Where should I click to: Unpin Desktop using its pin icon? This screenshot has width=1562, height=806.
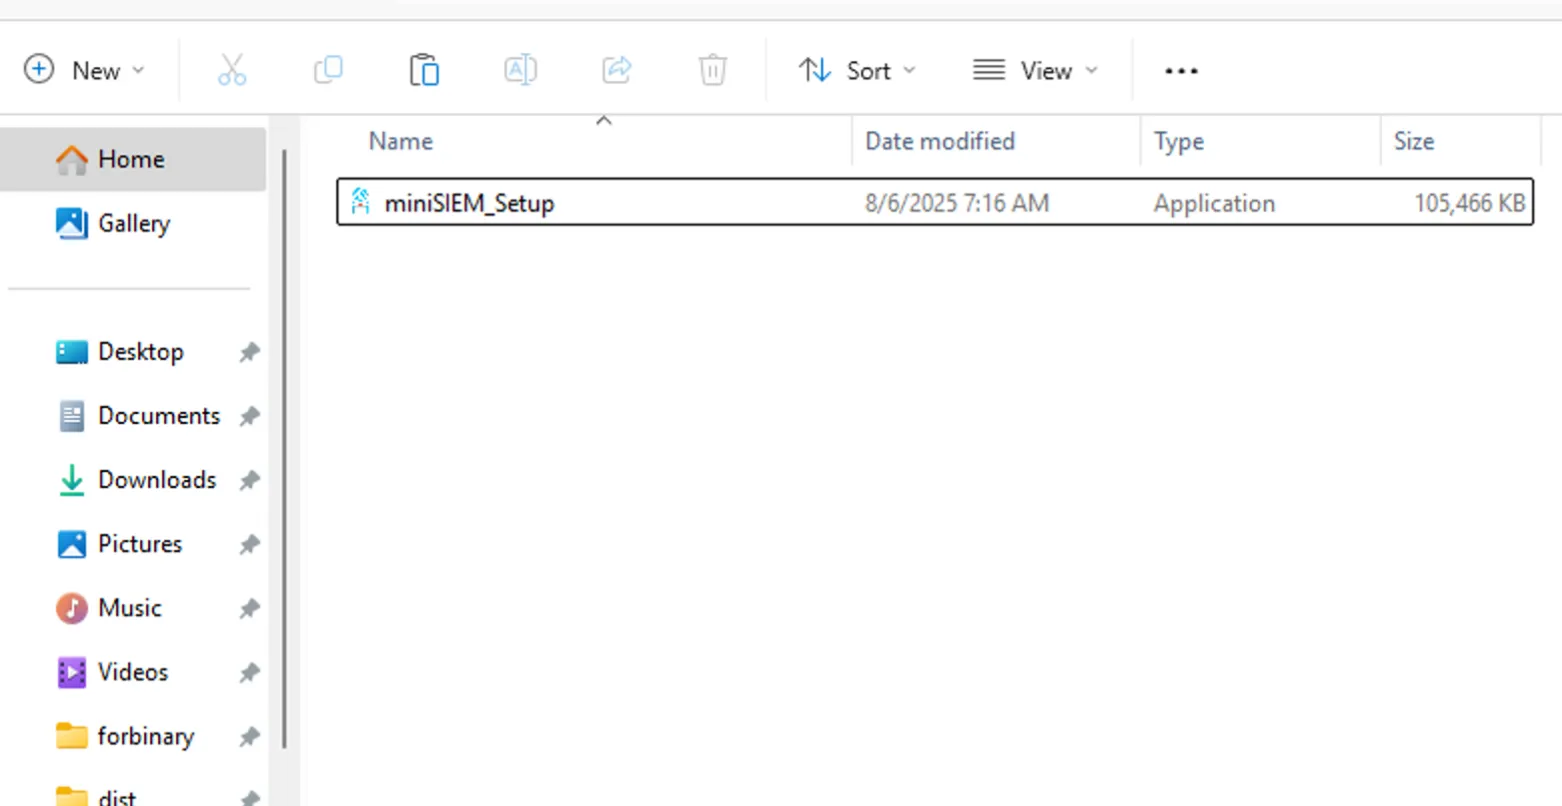[x=249, y=352]
